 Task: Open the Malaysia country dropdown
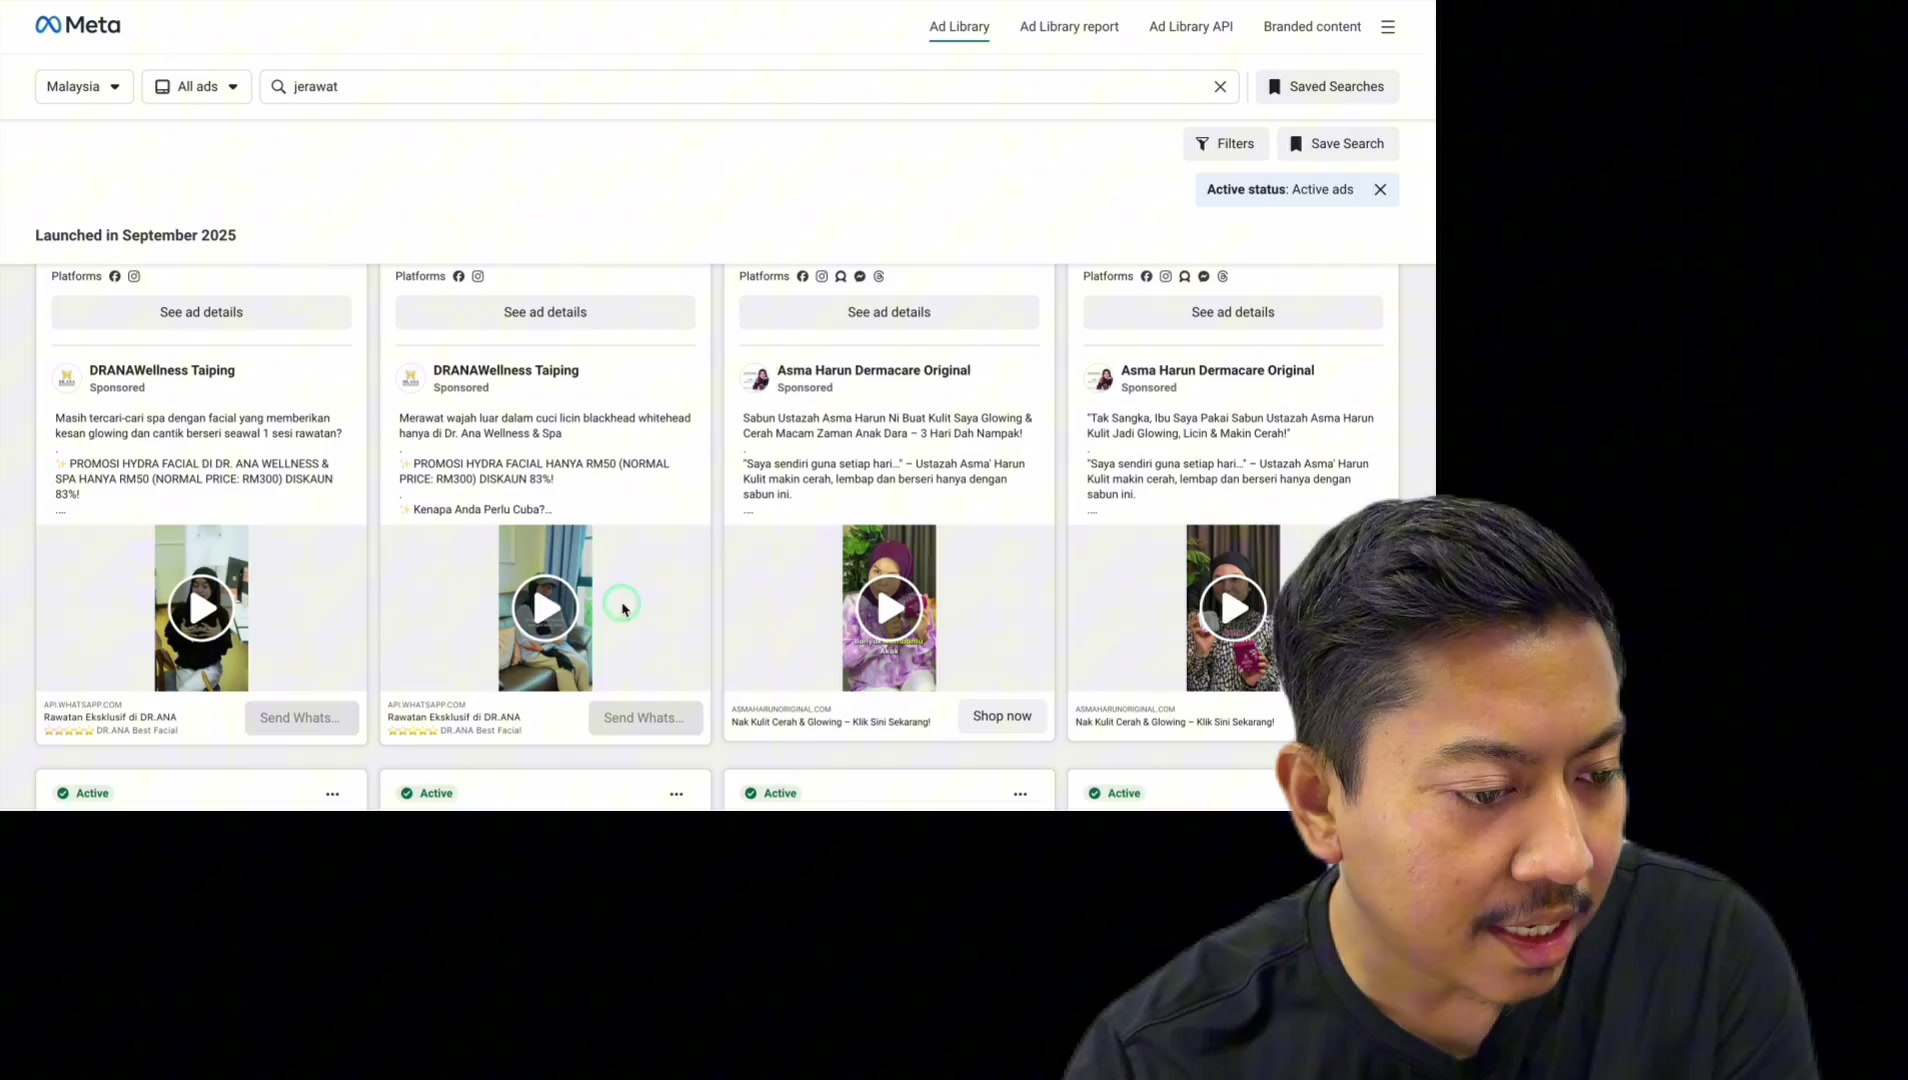[x=84, y=87]
